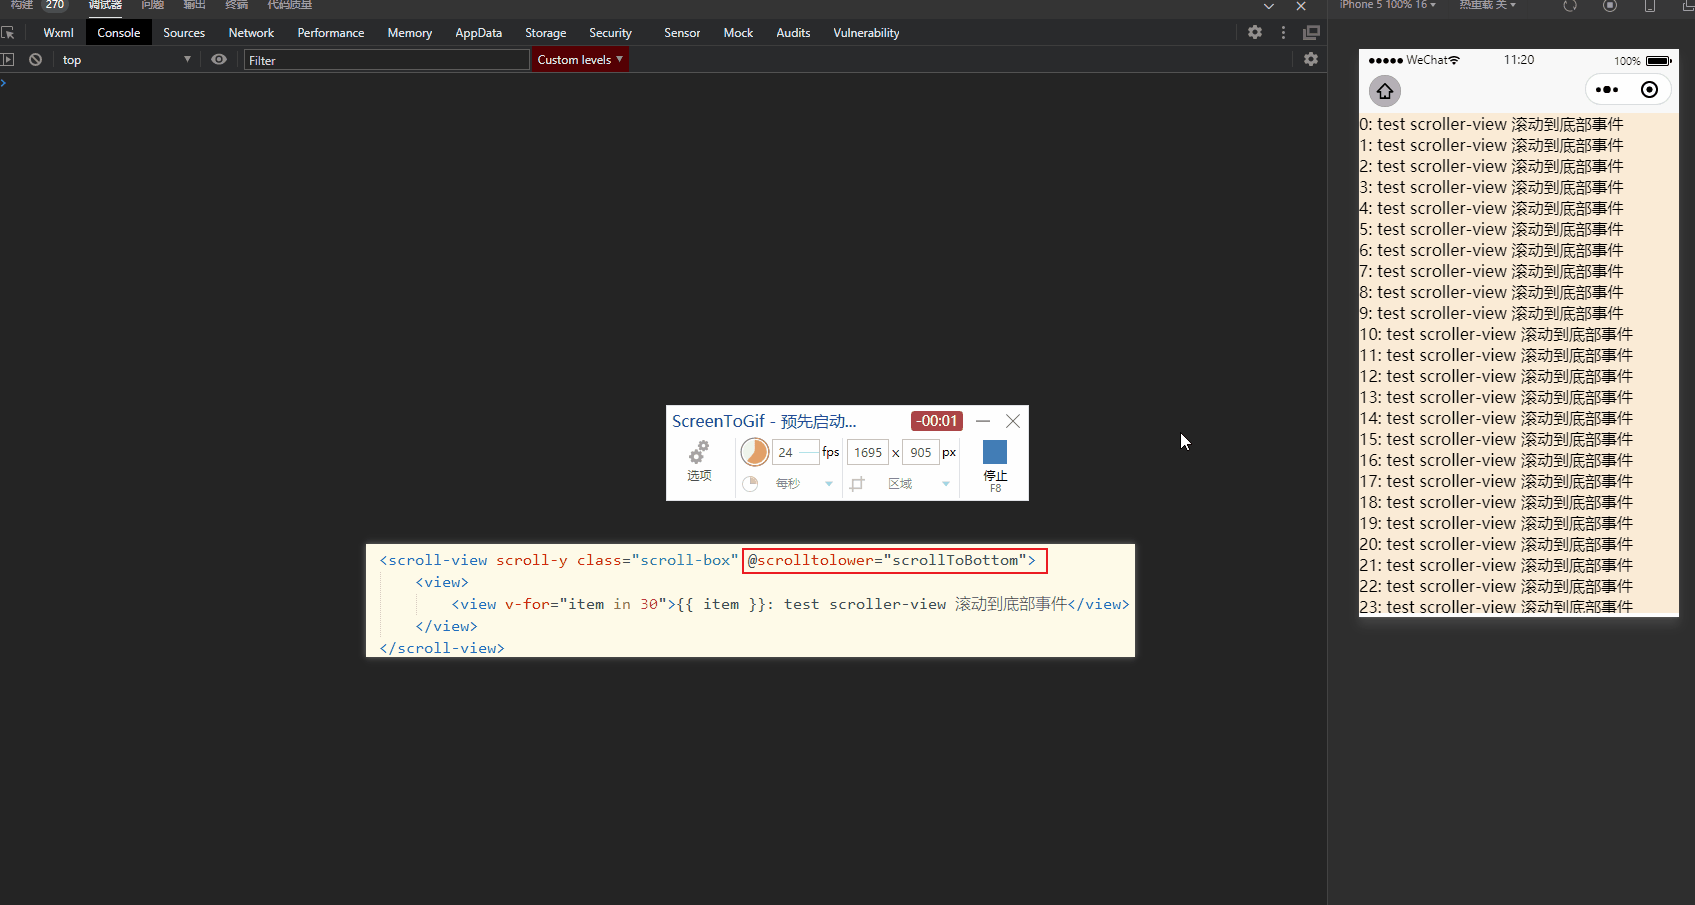The height and width of the screenshot is (905, 1695).
Task: Open mini program three-dot capsule menu
Action: (1607, 90)
